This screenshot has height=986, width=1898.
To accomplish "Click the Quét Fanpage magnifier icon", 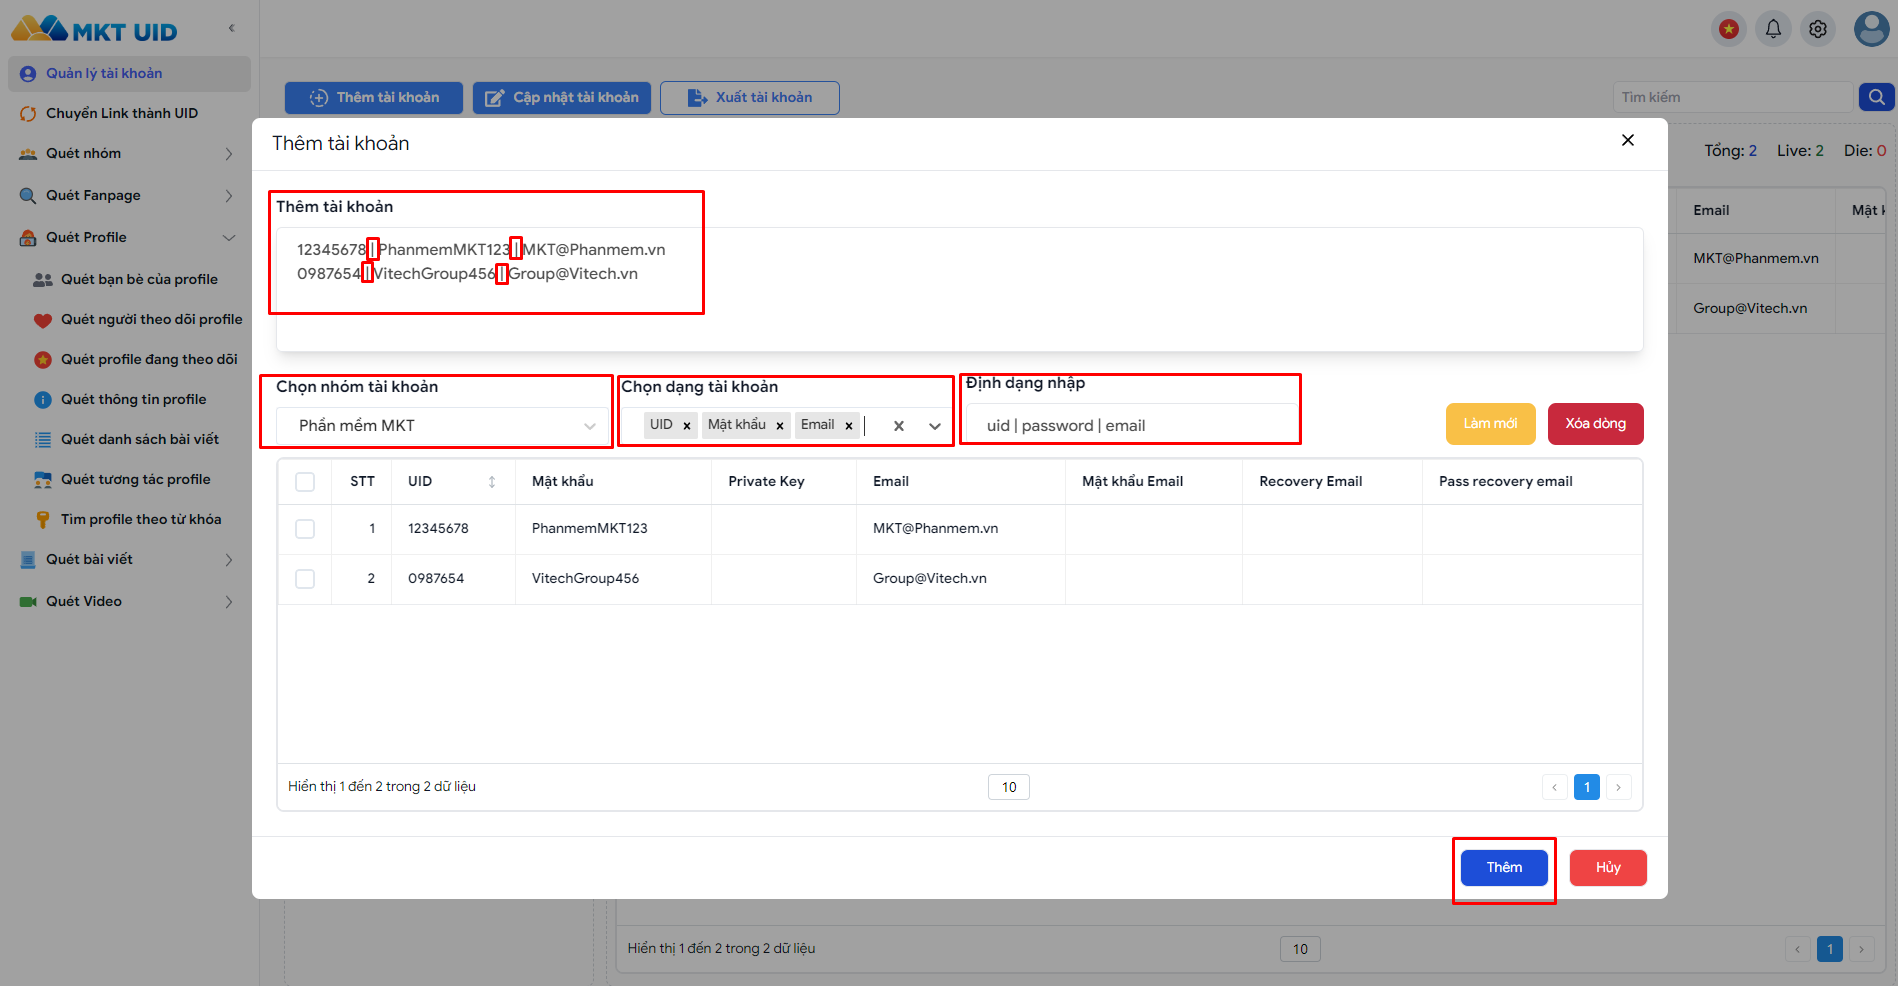I will [x=28, y=195].
